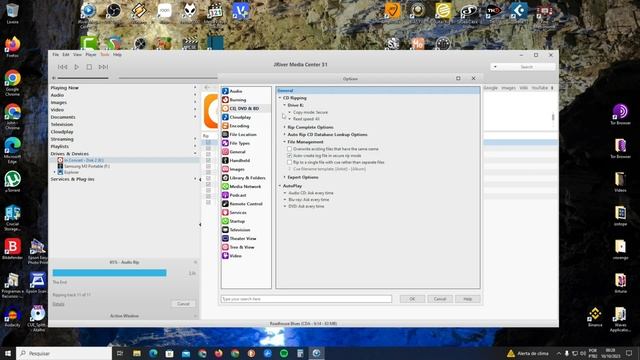Image resolution: width=640 pixels, height=360 pixels.
Task: Select Playing Now in the JRiver tree
Action: pos(64,88)
